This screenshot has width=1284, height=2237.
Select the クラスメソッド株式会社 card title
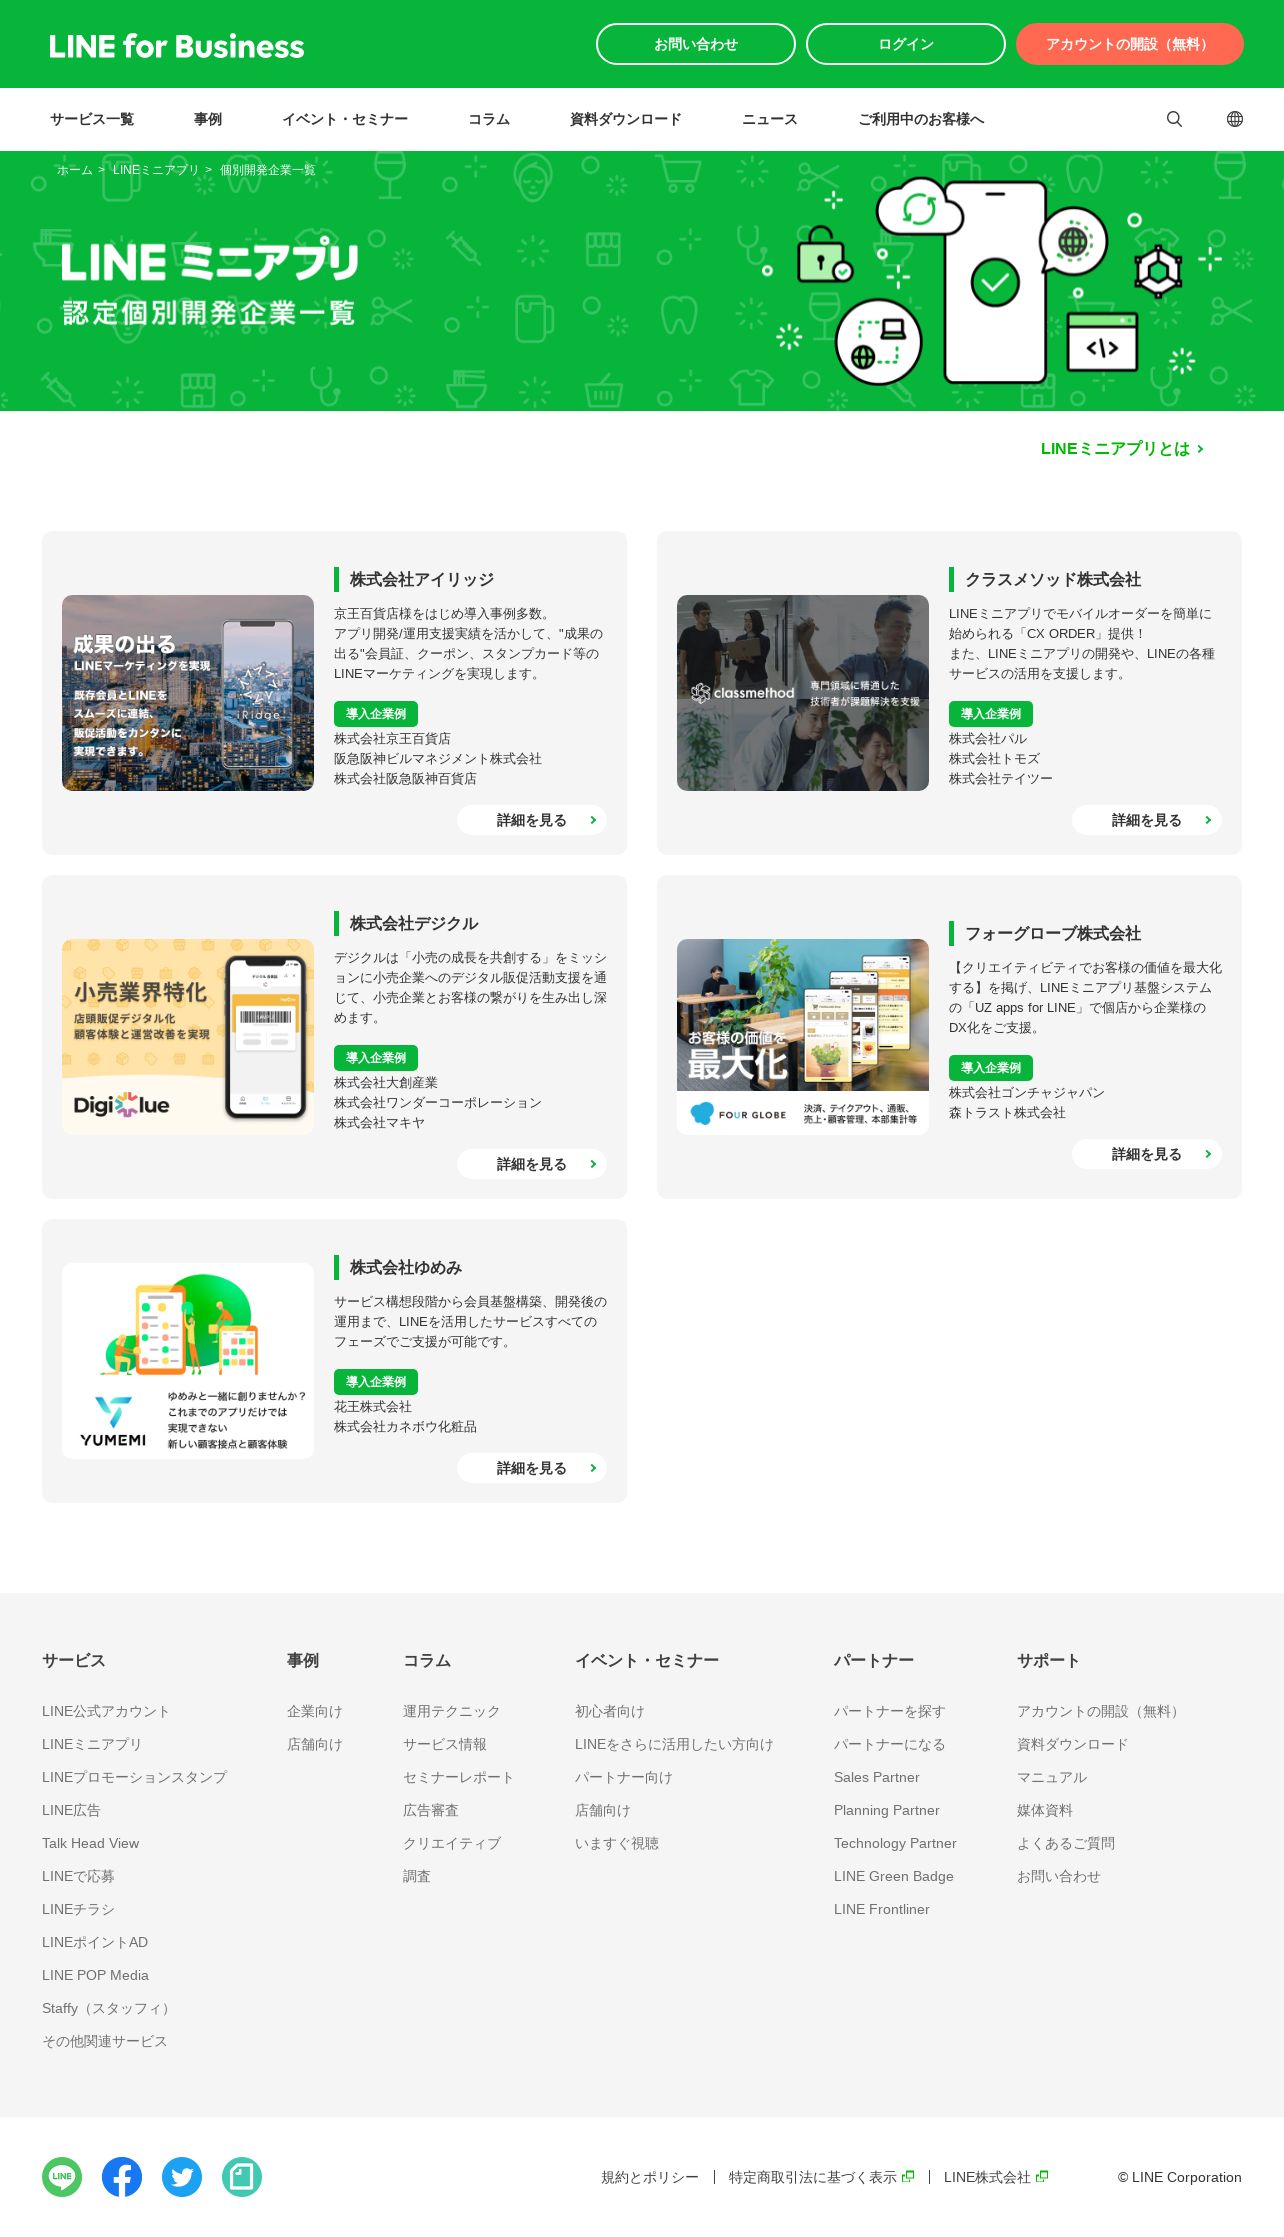tap(1053, 580)
